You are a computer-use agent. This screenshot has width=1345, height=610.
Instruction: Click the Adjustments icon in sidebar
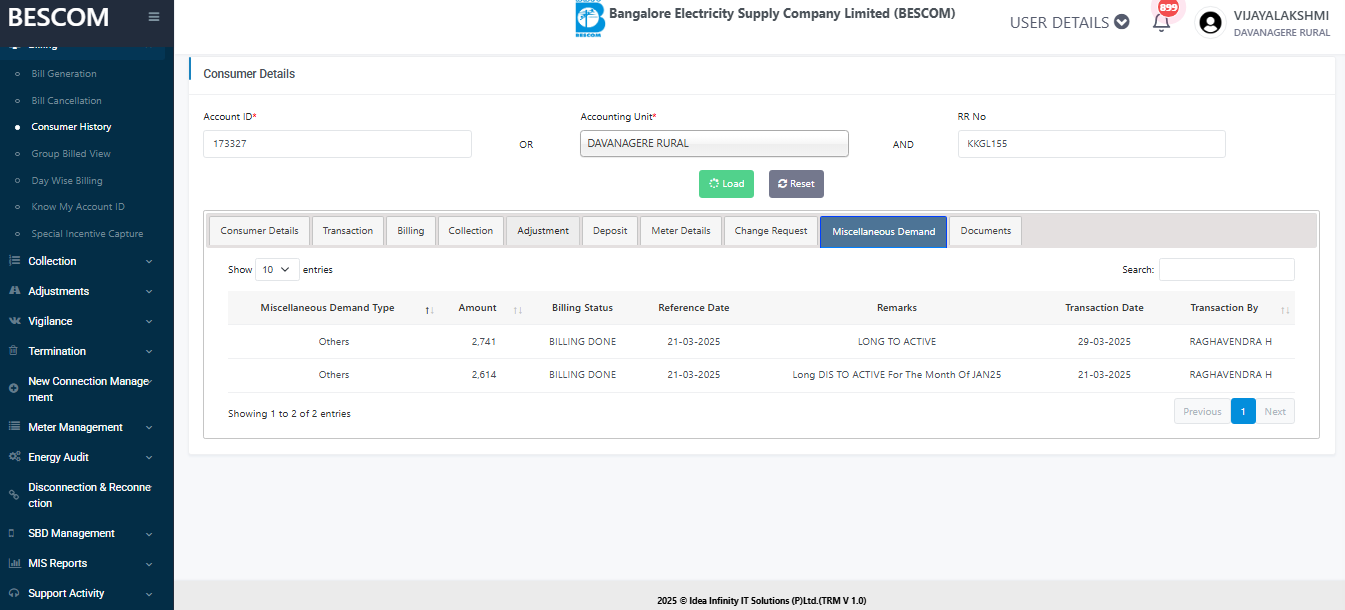[14, 291]
